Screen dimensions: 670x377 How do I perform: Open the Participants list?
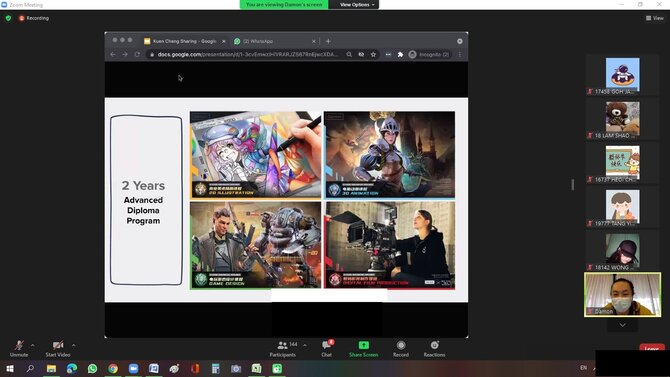click(x=283, y=348)
